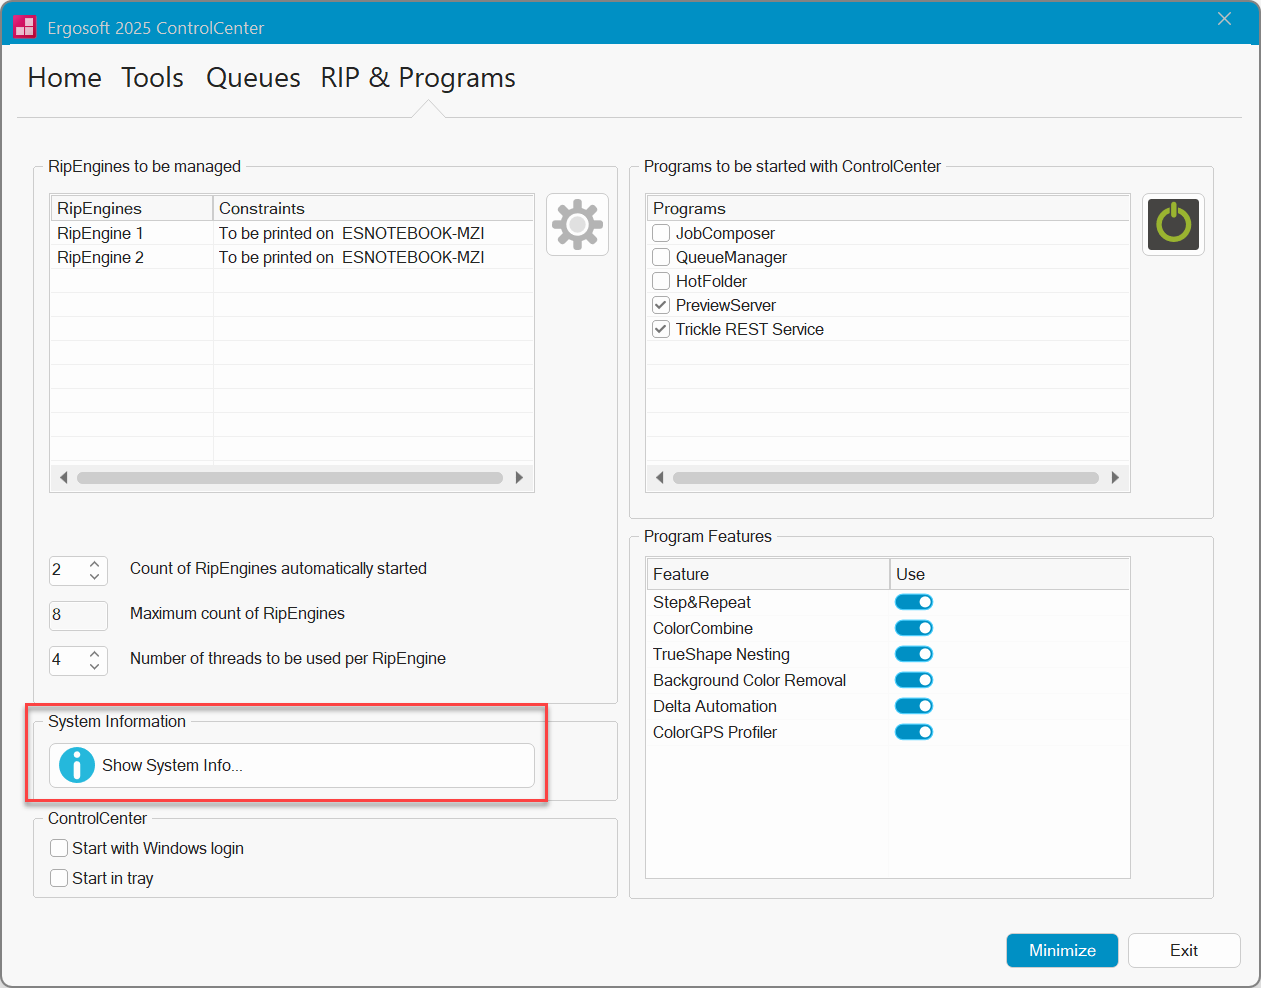1261x988 pixels.
Task: Open the Tools tab
Action: click(153, 78)
